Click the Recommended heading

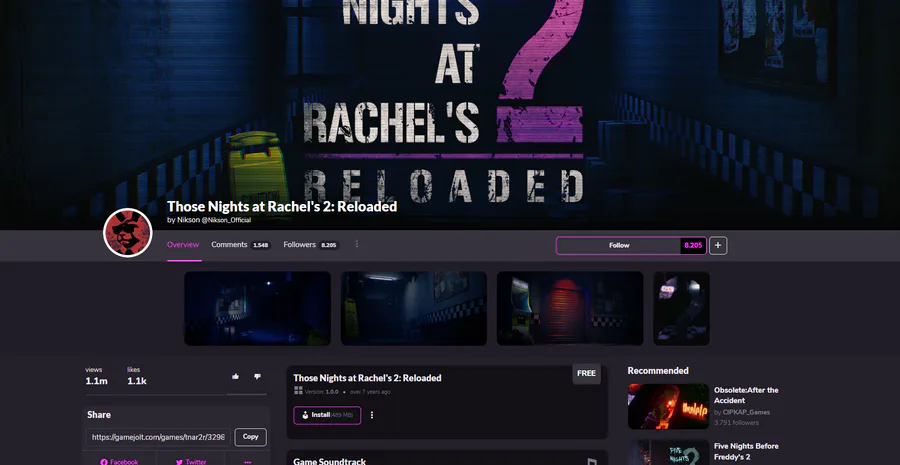pyautogui.click(x=658, y=371)
